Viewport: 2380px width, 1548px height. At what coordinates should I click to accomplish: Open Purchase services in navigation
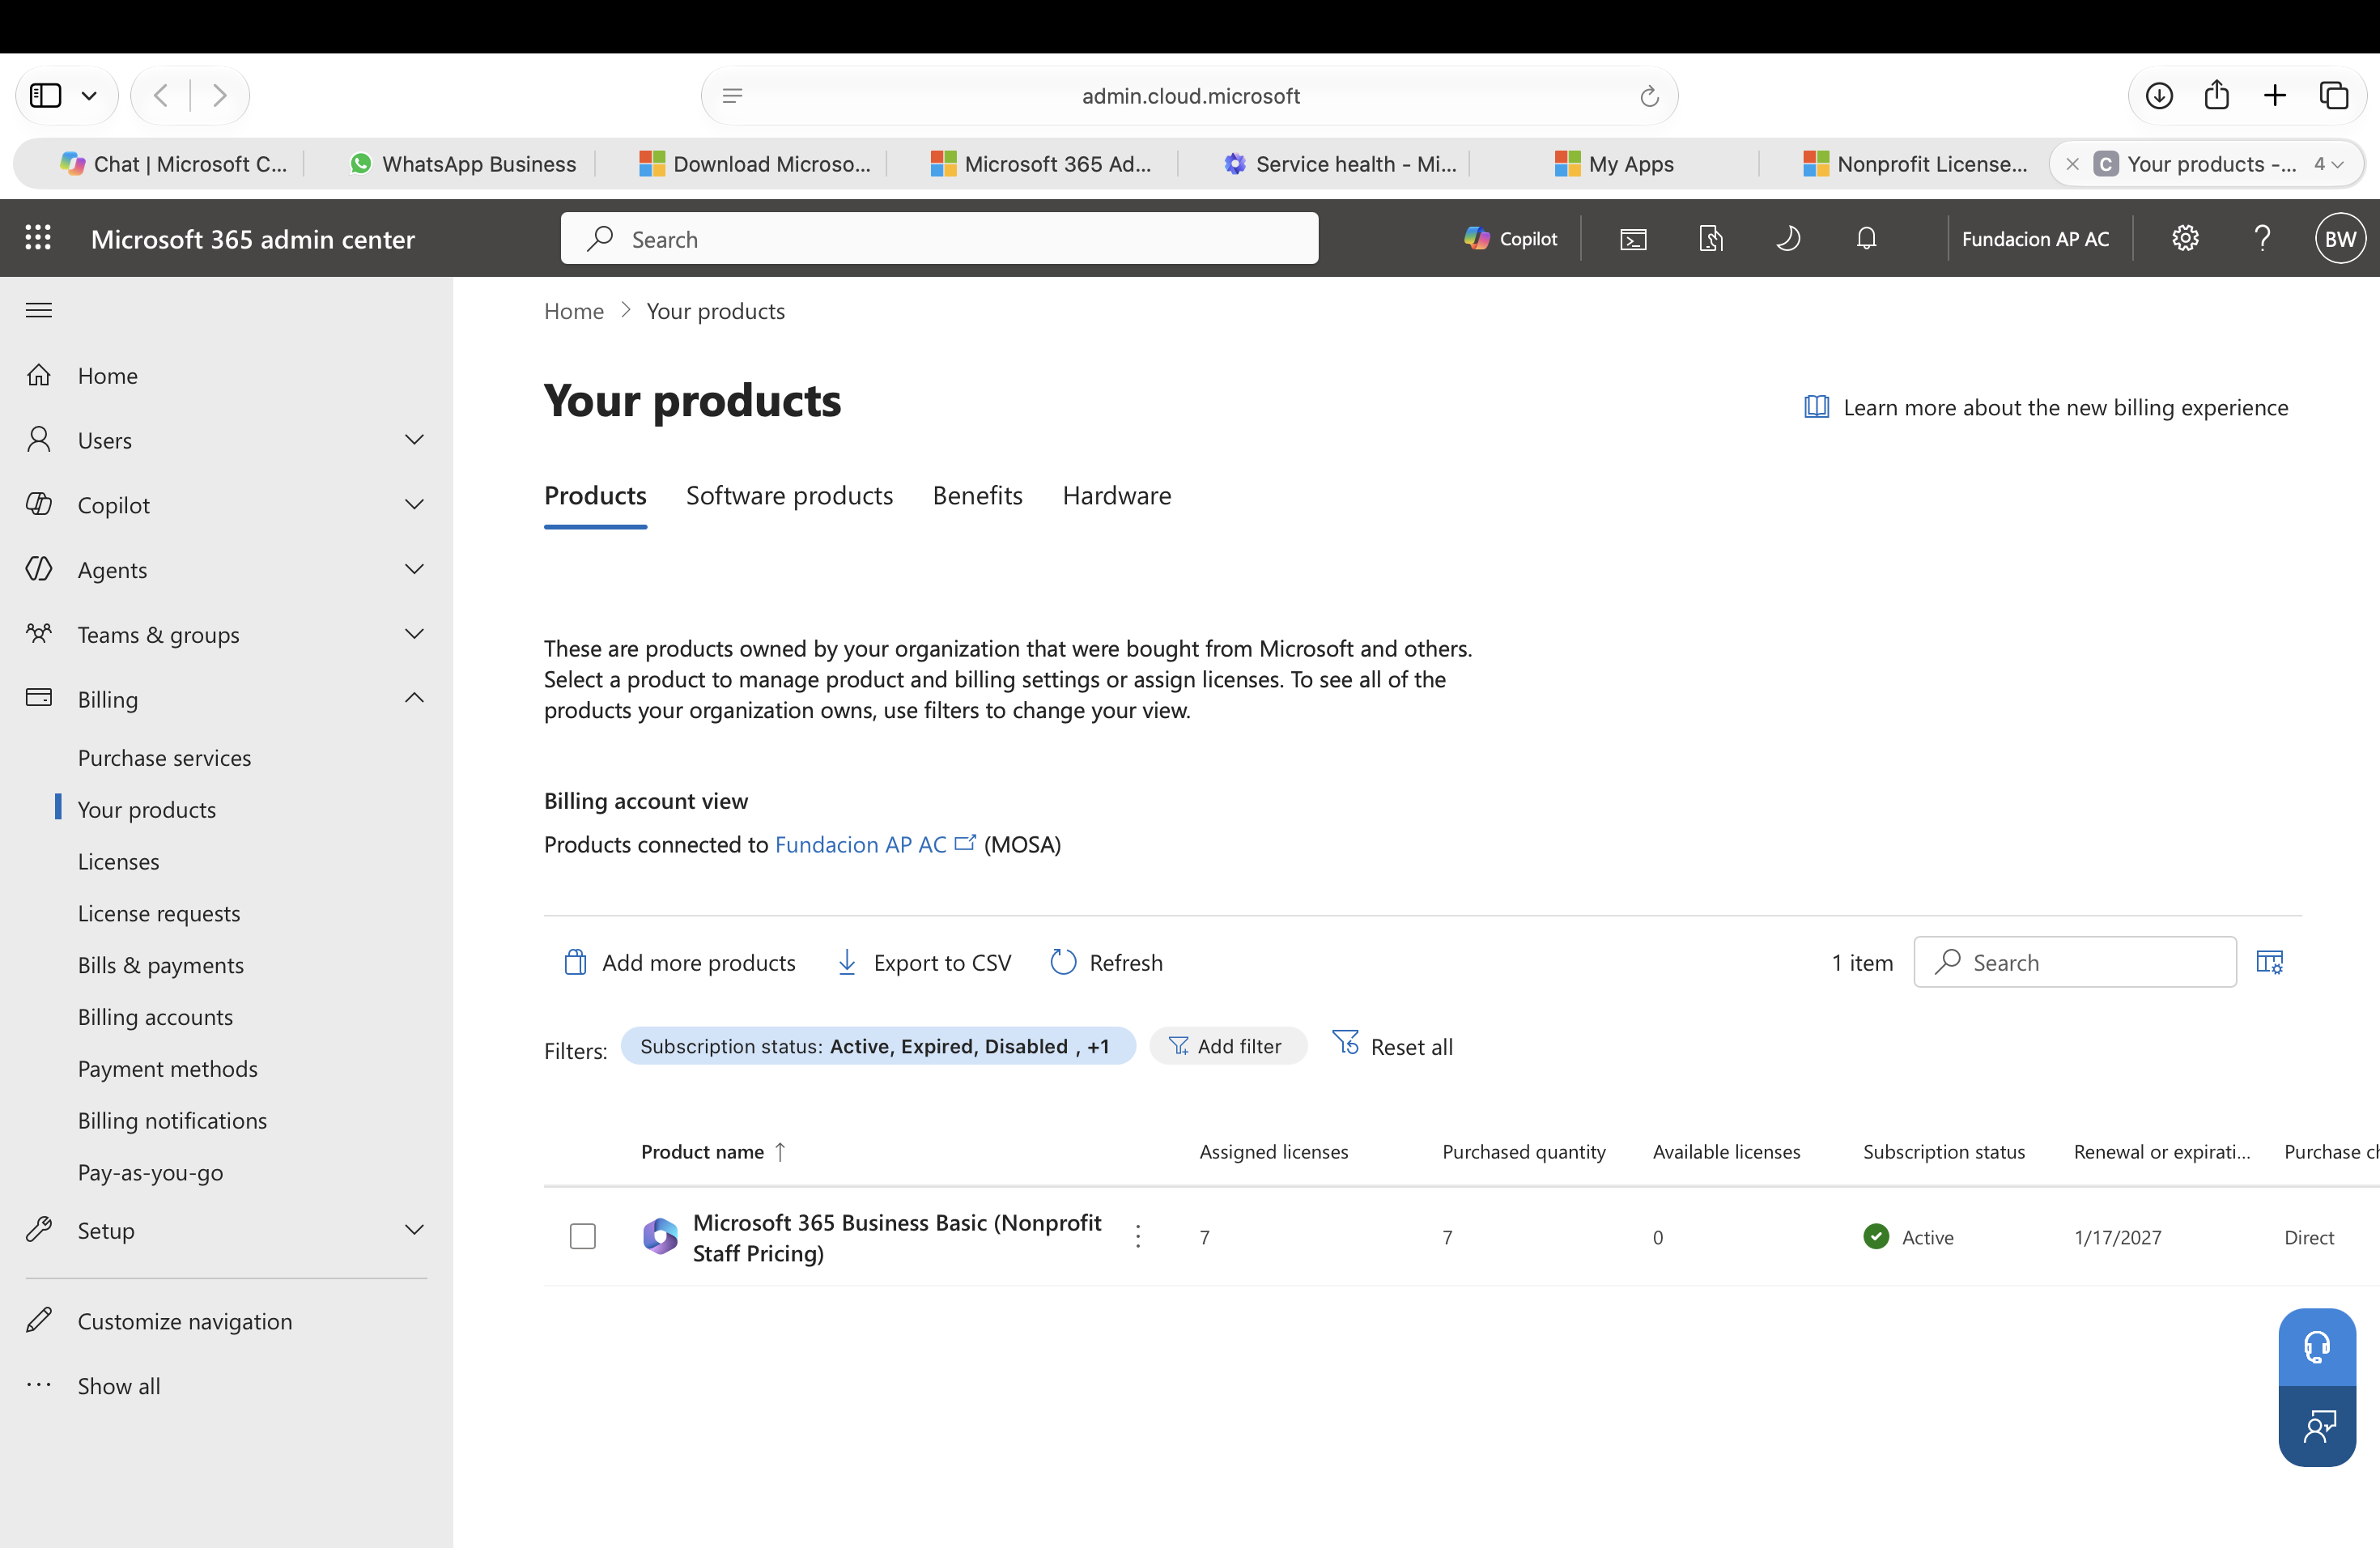(x=164, y=758)
